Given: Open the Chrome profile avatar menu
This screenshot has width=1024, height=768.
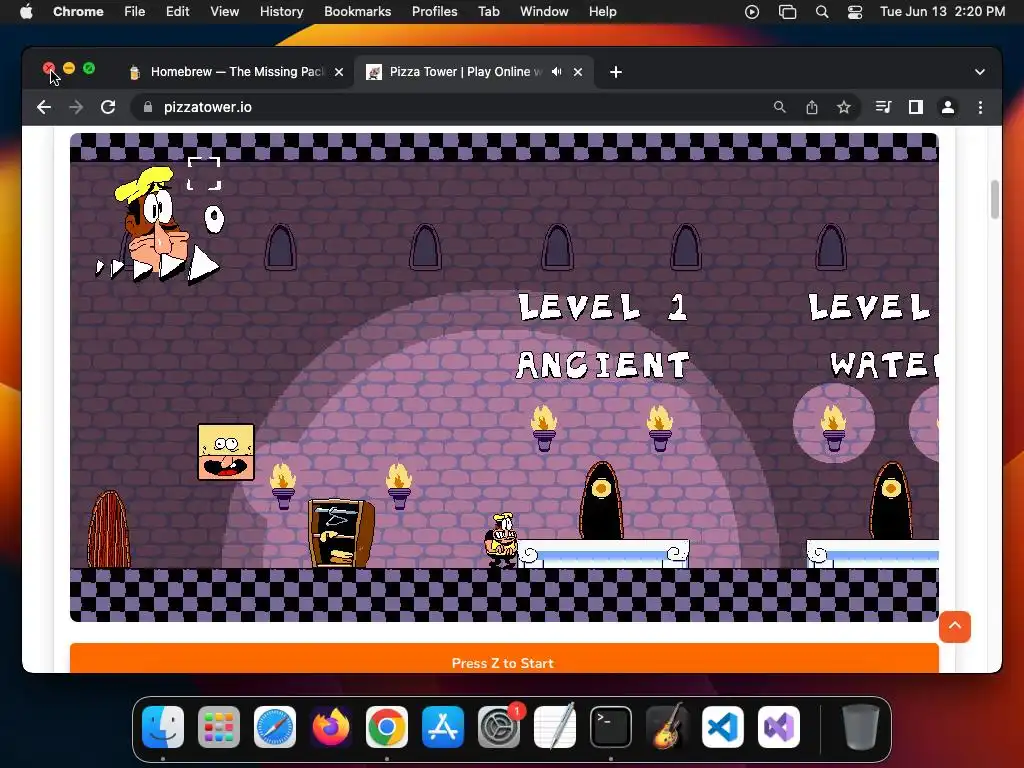Looking at the screenshot, I should tap(948, 107).
